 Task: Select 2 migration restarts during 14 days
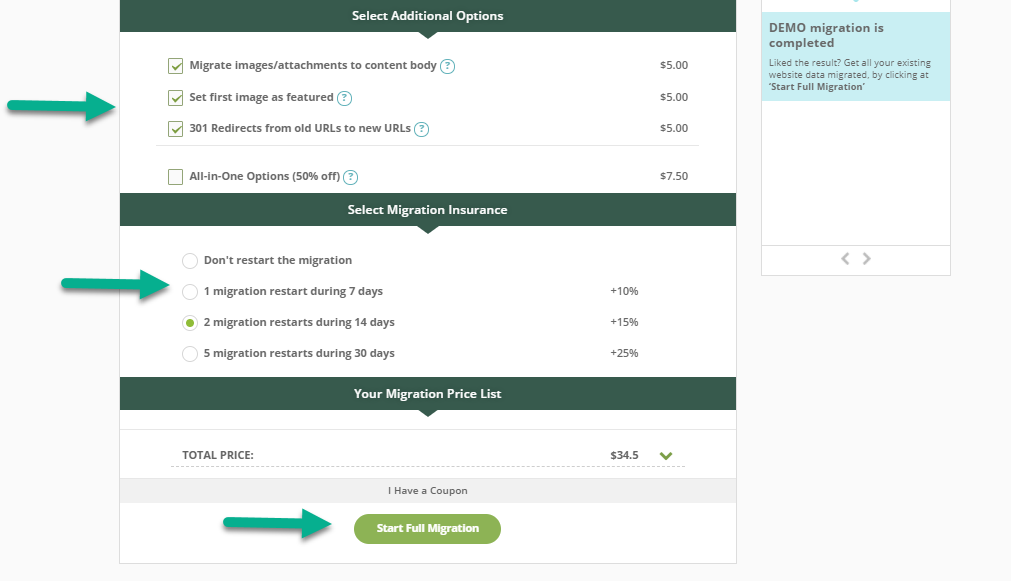click(x=190, y=322)
